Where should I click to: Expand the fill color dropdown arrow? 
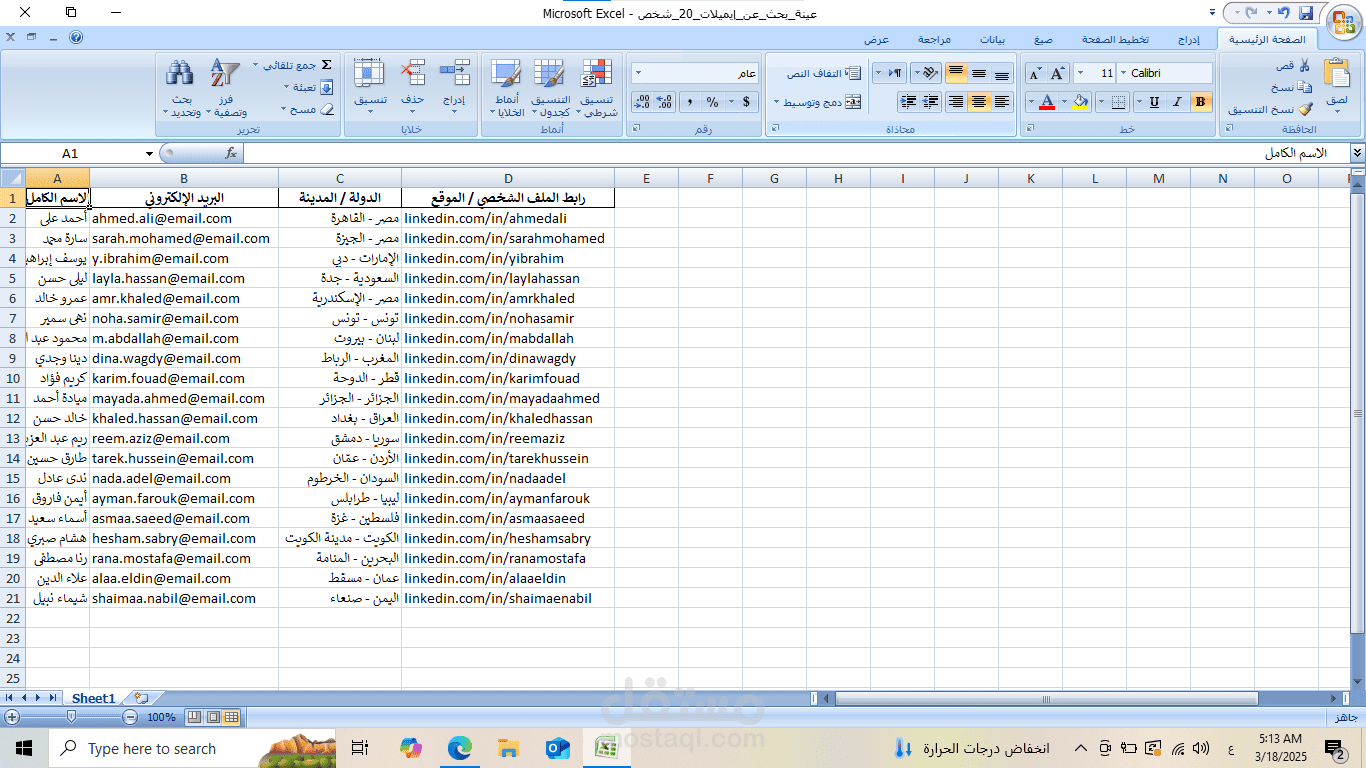[1065, 101]
